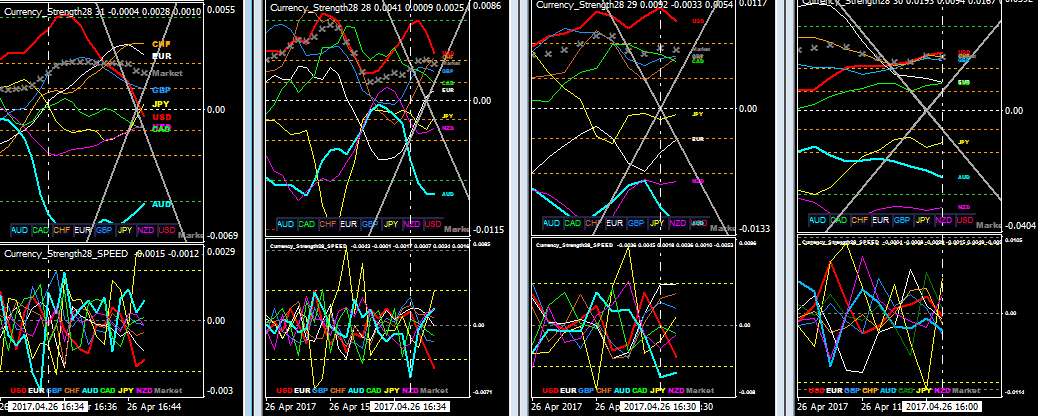1038x416 pixels.
Task: Click the 26 Apr 16:44 axis label
Action: tap(154, 406)
